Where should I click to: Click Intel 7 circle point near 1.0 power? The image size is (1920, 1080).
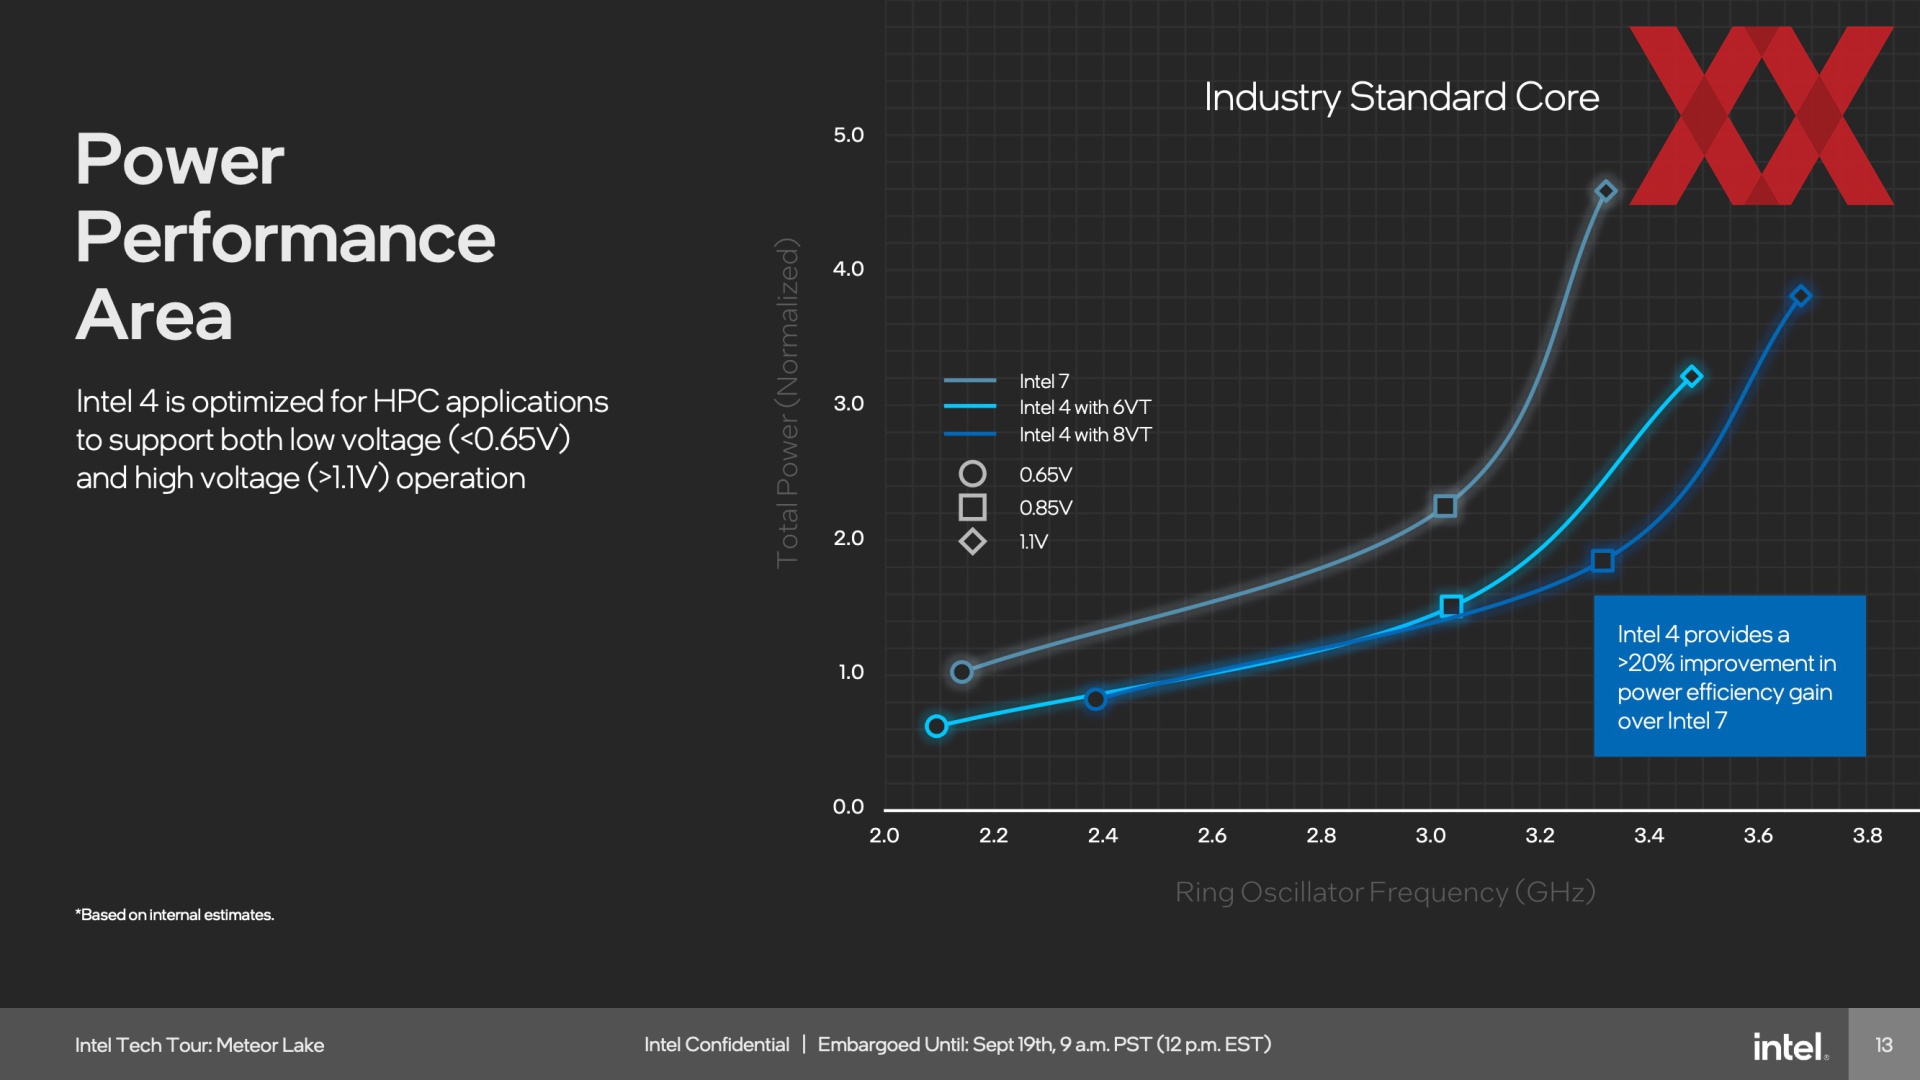click(962, 672)
